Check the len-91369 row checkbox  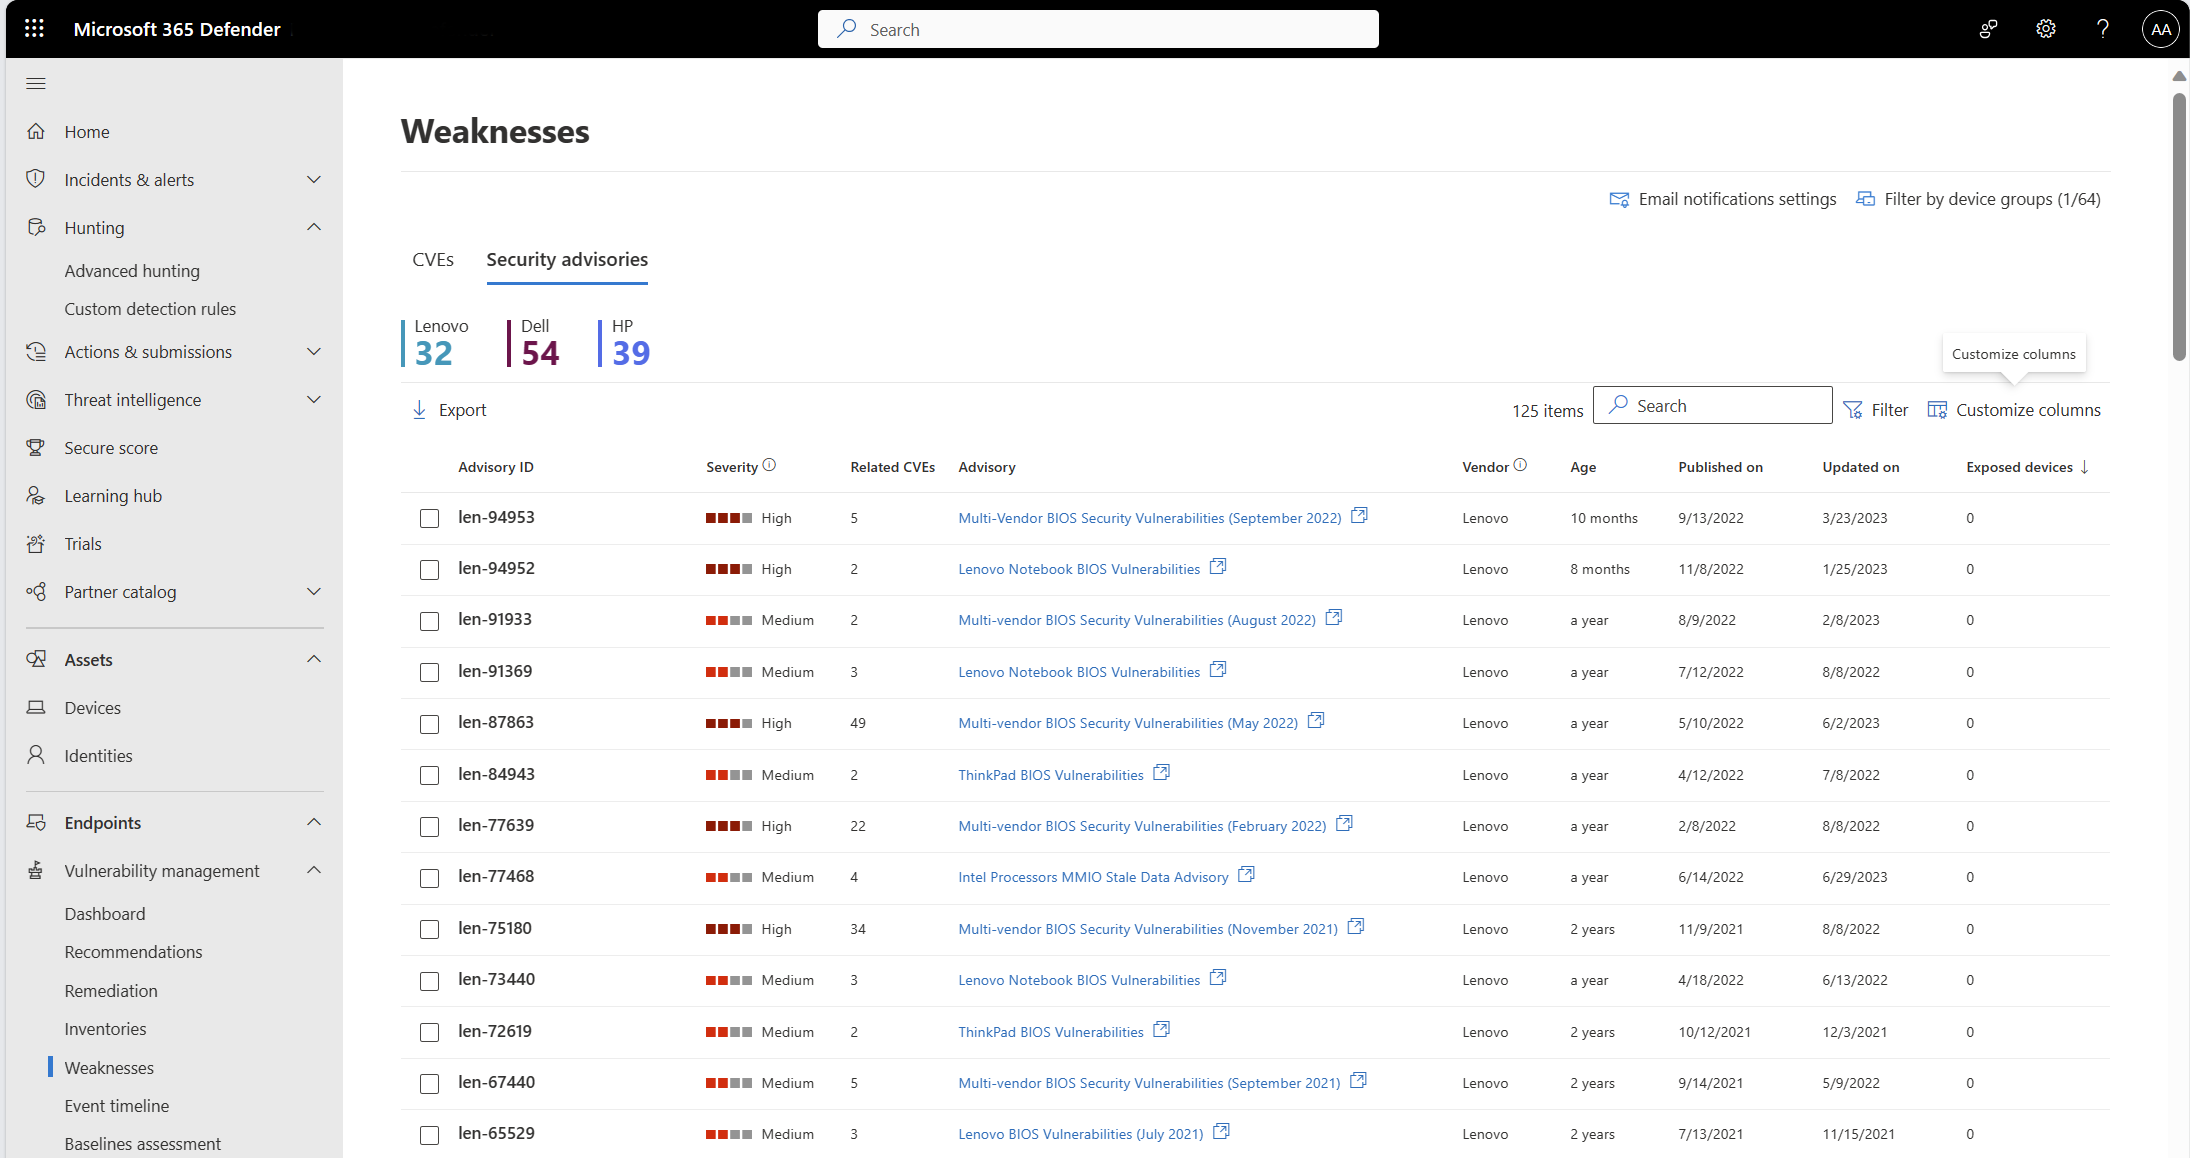click(x=429, y=672)
